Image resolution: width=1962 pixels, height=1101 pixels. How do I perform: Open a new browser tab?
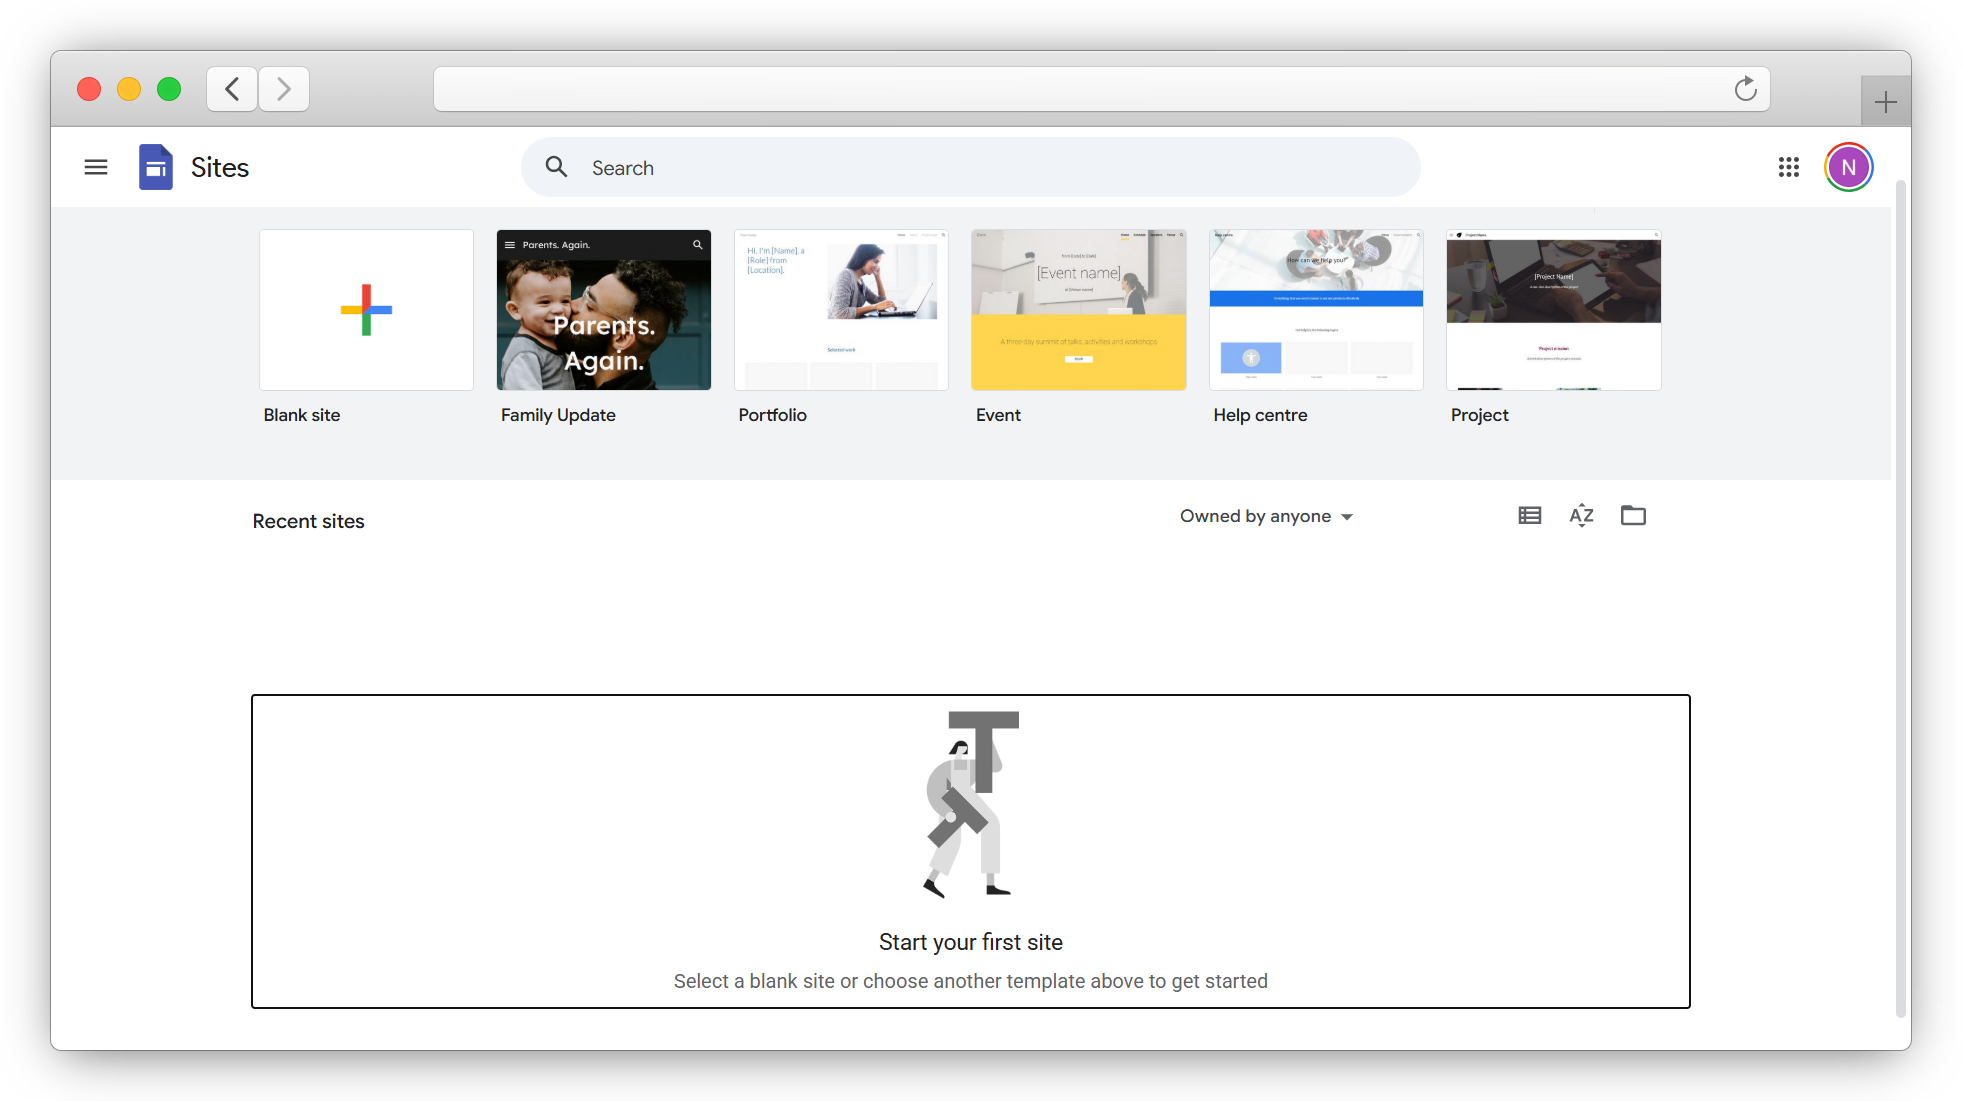[1886, 101]
